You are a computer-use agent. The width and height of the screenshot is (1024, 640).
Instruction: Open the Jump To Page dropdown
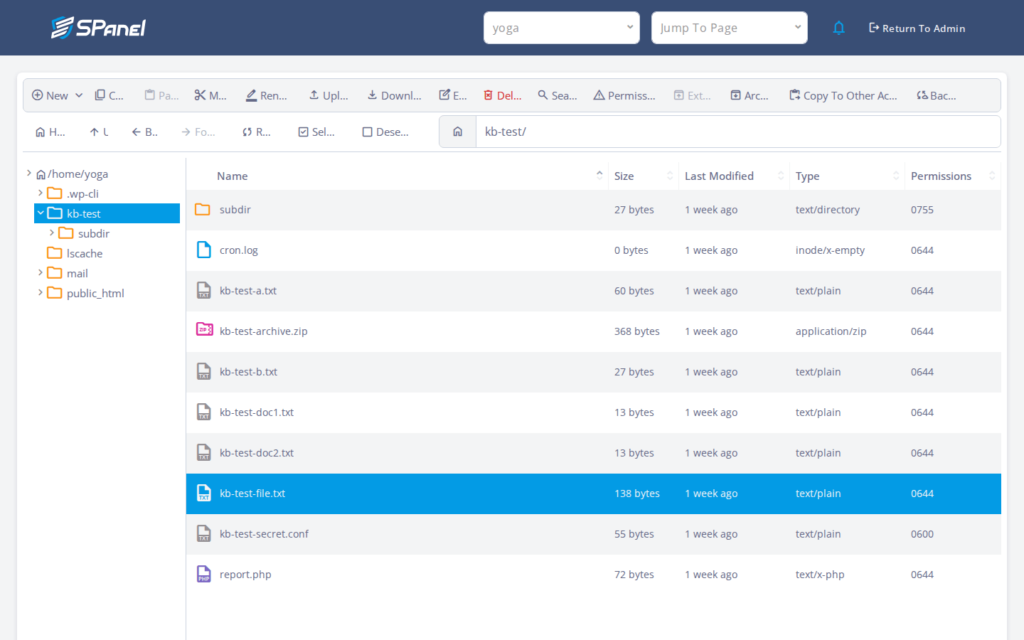pos(729,28)
